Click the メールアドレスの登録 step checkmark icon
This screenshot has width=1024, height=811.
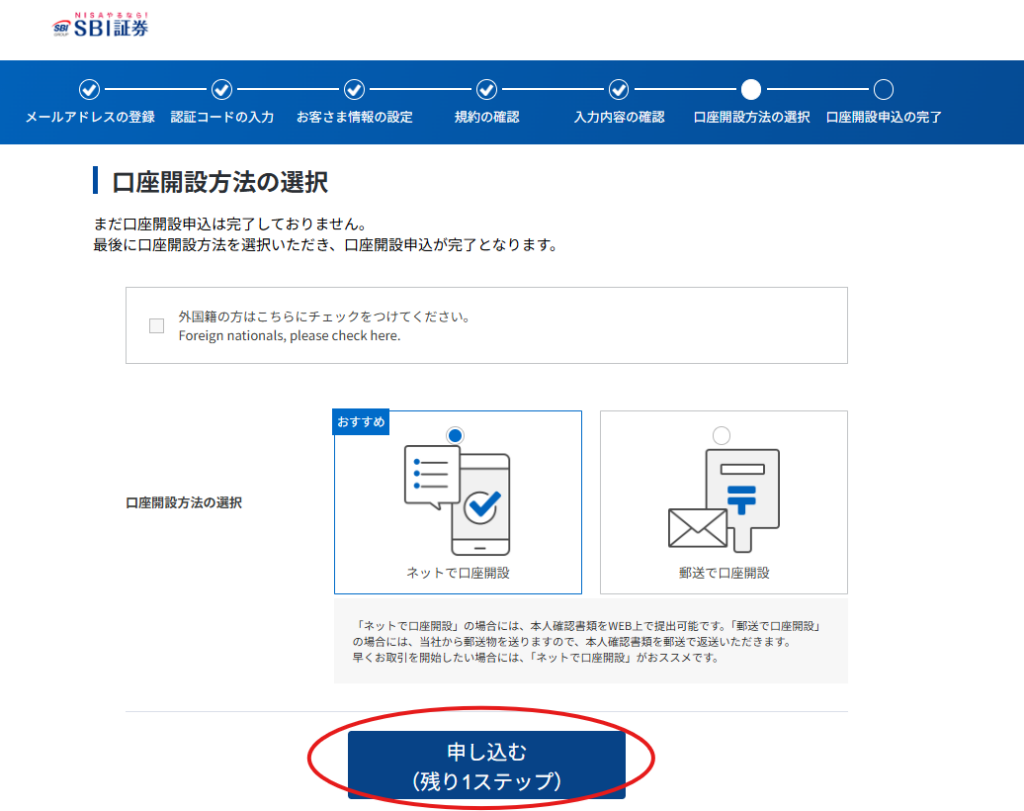(89, 90)
